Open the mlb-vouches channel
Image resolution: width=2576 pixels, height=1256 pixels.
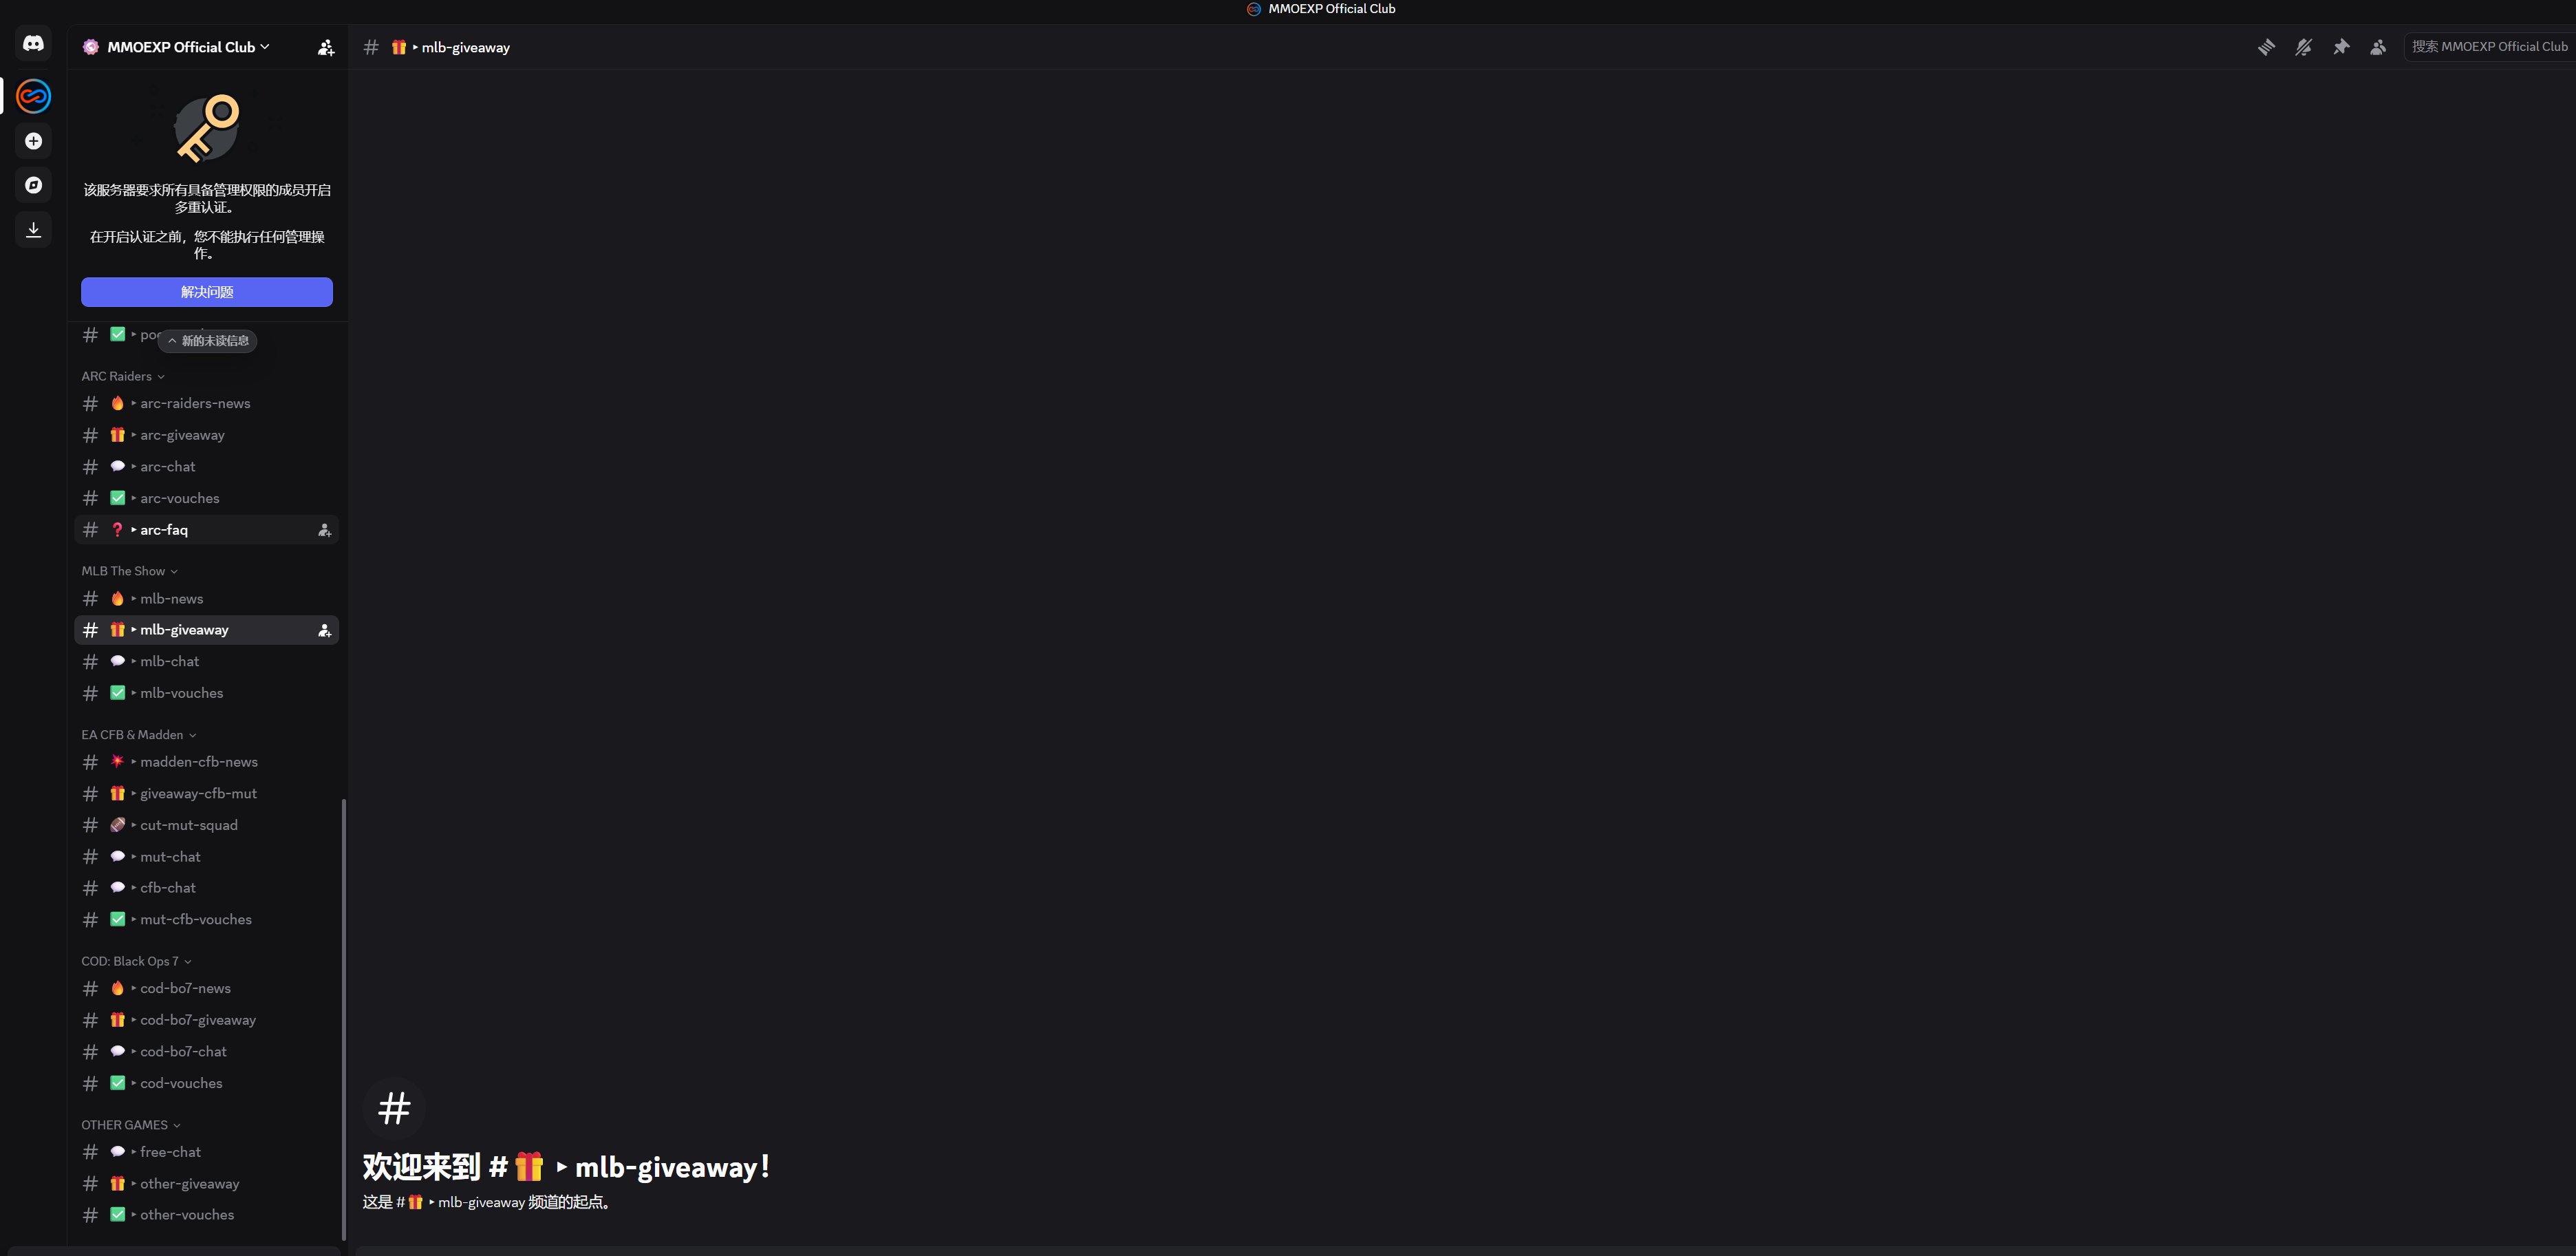click(207, 693)
